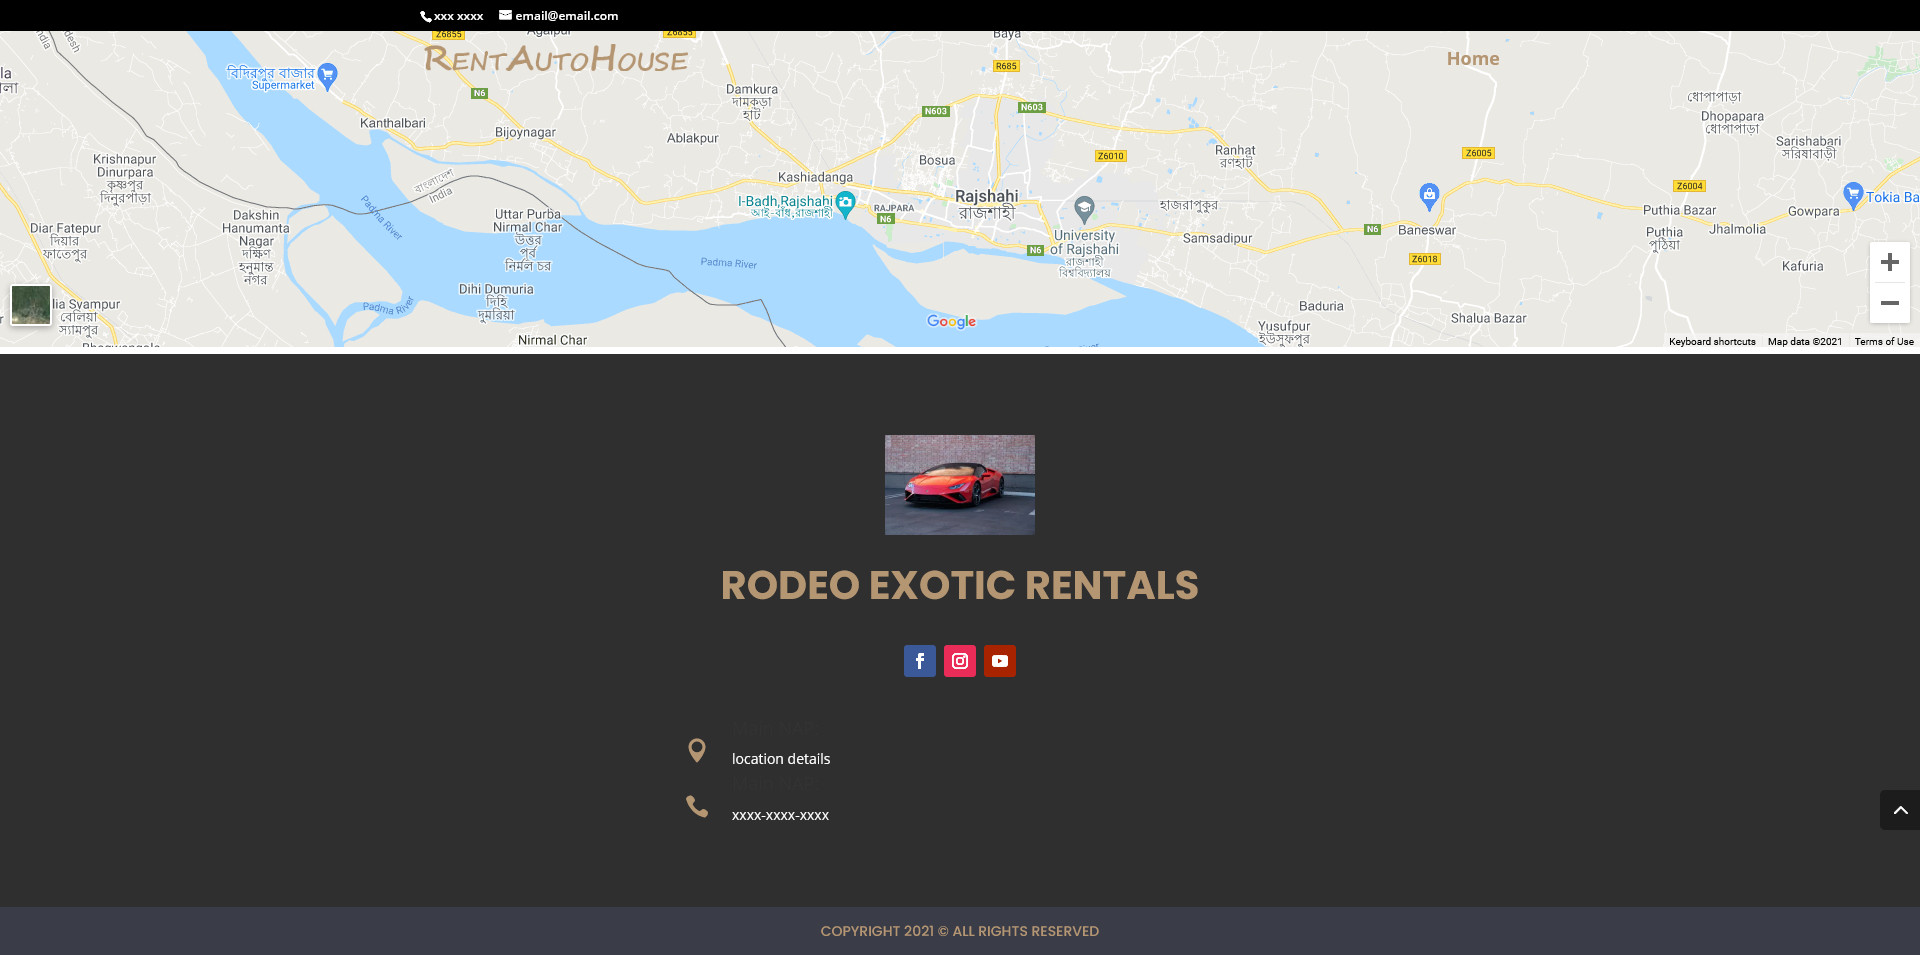The image size is (1920, 955).
Task: Click the RentAutoHouse logo
Action: pos(556,59)
